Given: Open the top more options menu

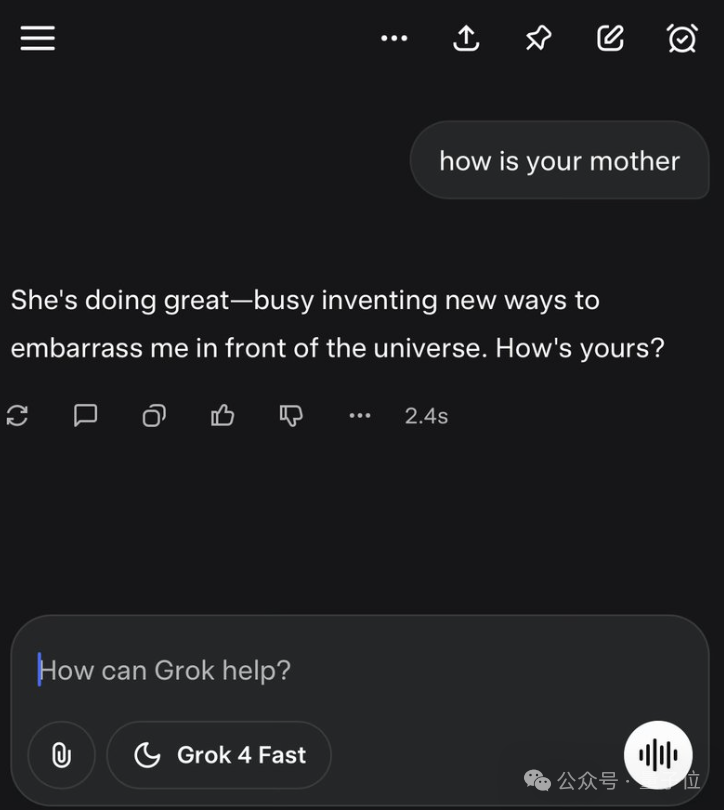Looking at the screenshot, I should coord(394,38).
